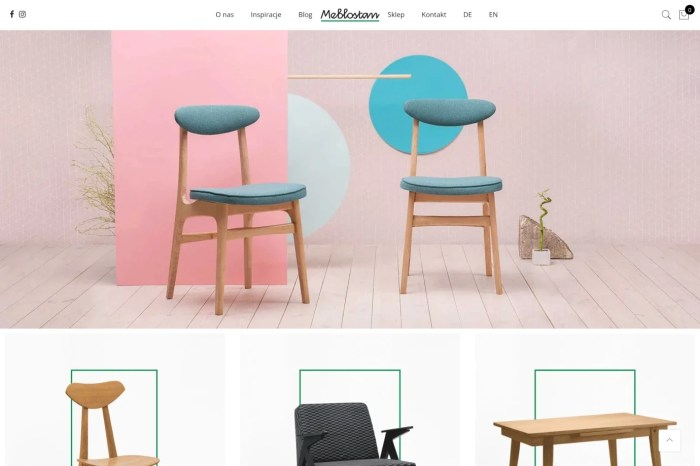Click the right turquoise chair in banner
Image resolution: width=700 pixels, height=466 pixels.
451,196
